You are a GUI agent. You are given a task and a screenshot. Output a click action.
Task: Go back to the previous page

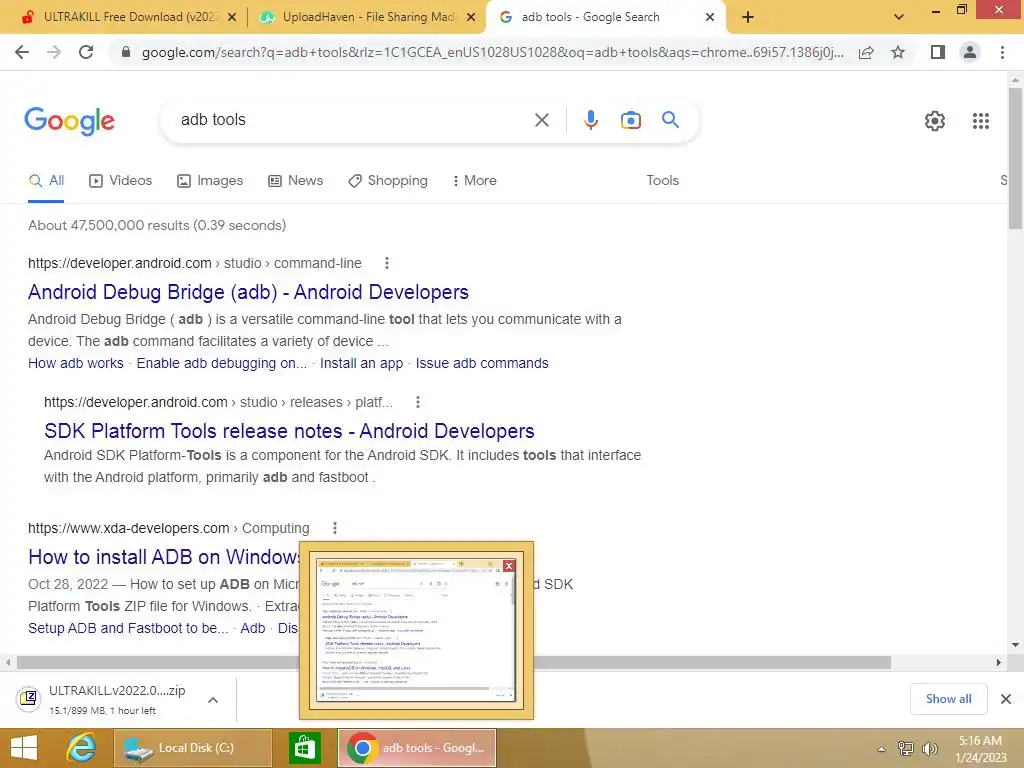point(22,52)
